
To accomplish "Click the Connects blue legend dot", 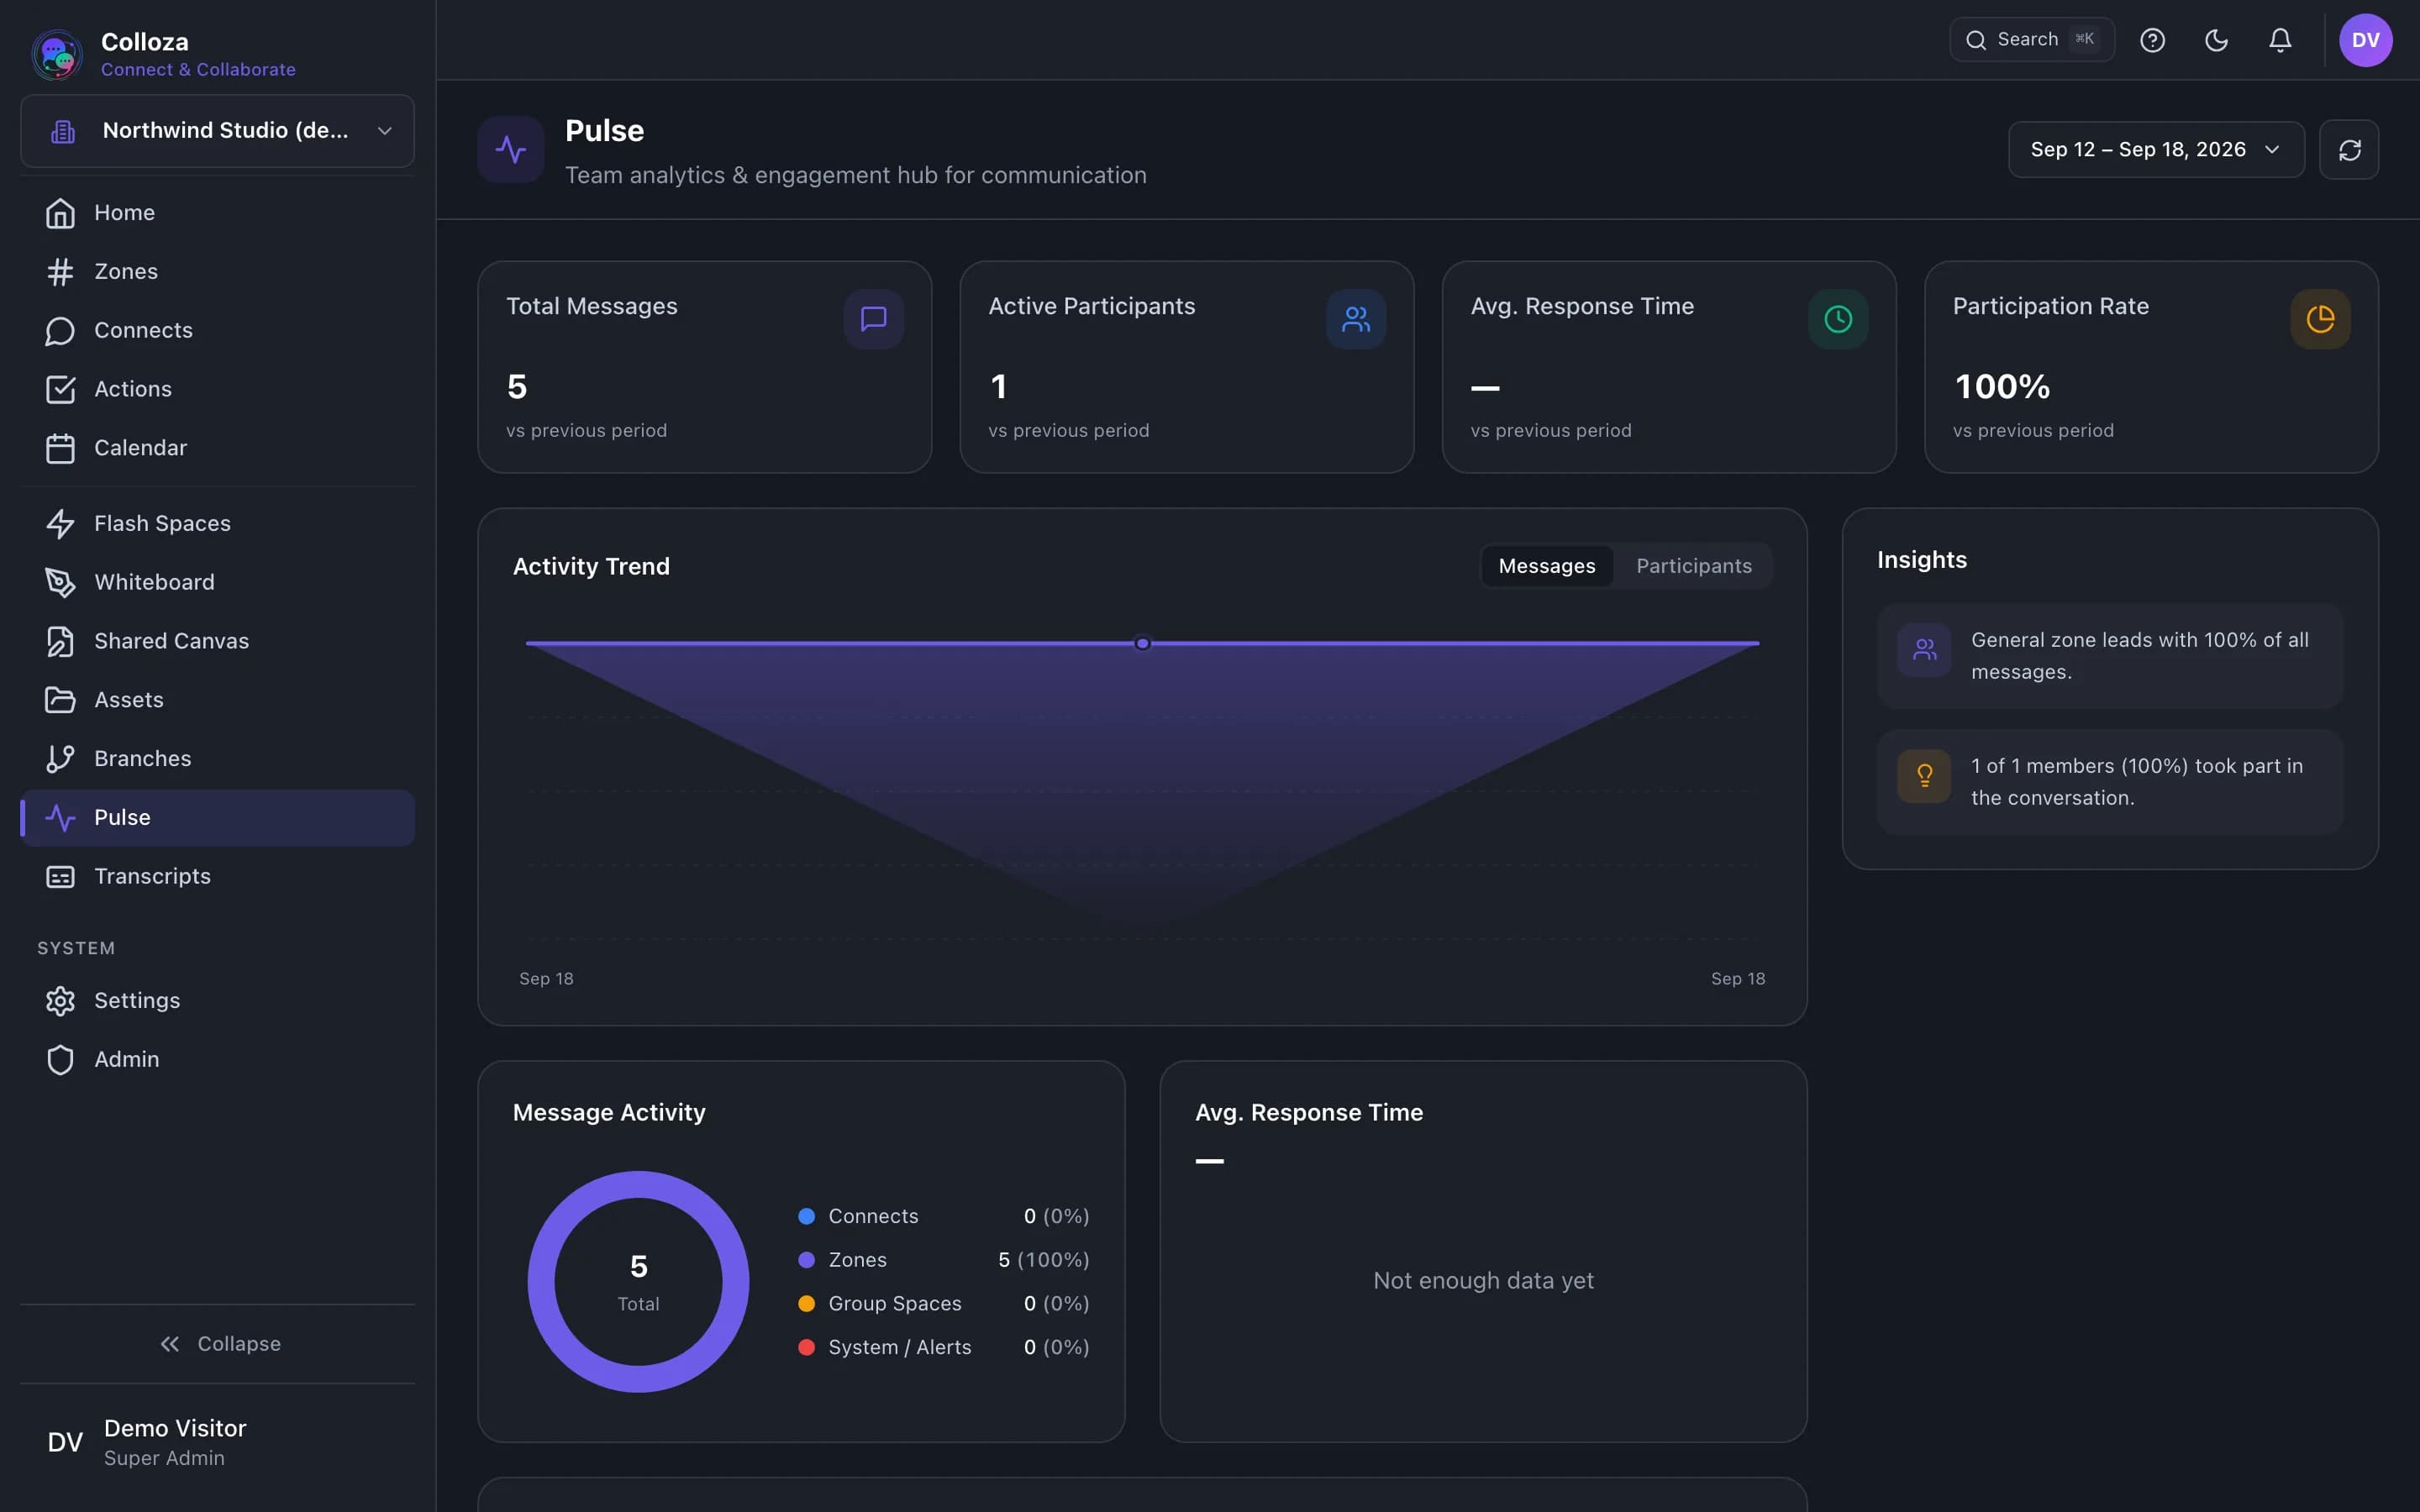I will click(x=806, y=1216).
